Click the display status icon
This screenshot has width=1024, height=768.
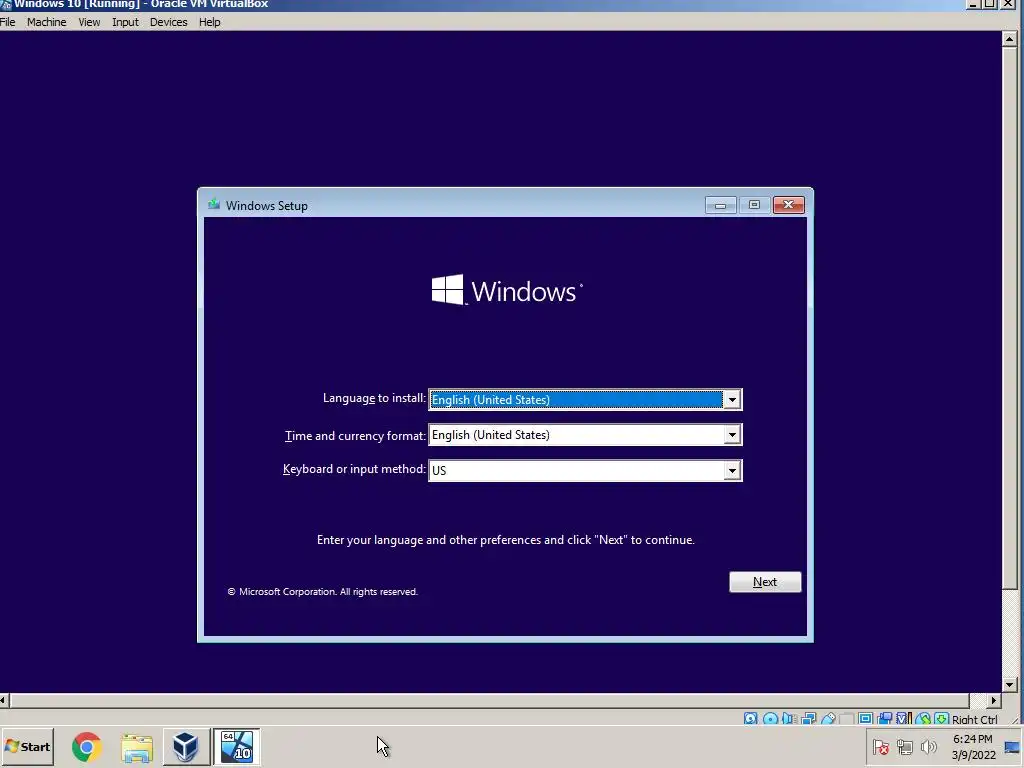click(x=865, y=719)
